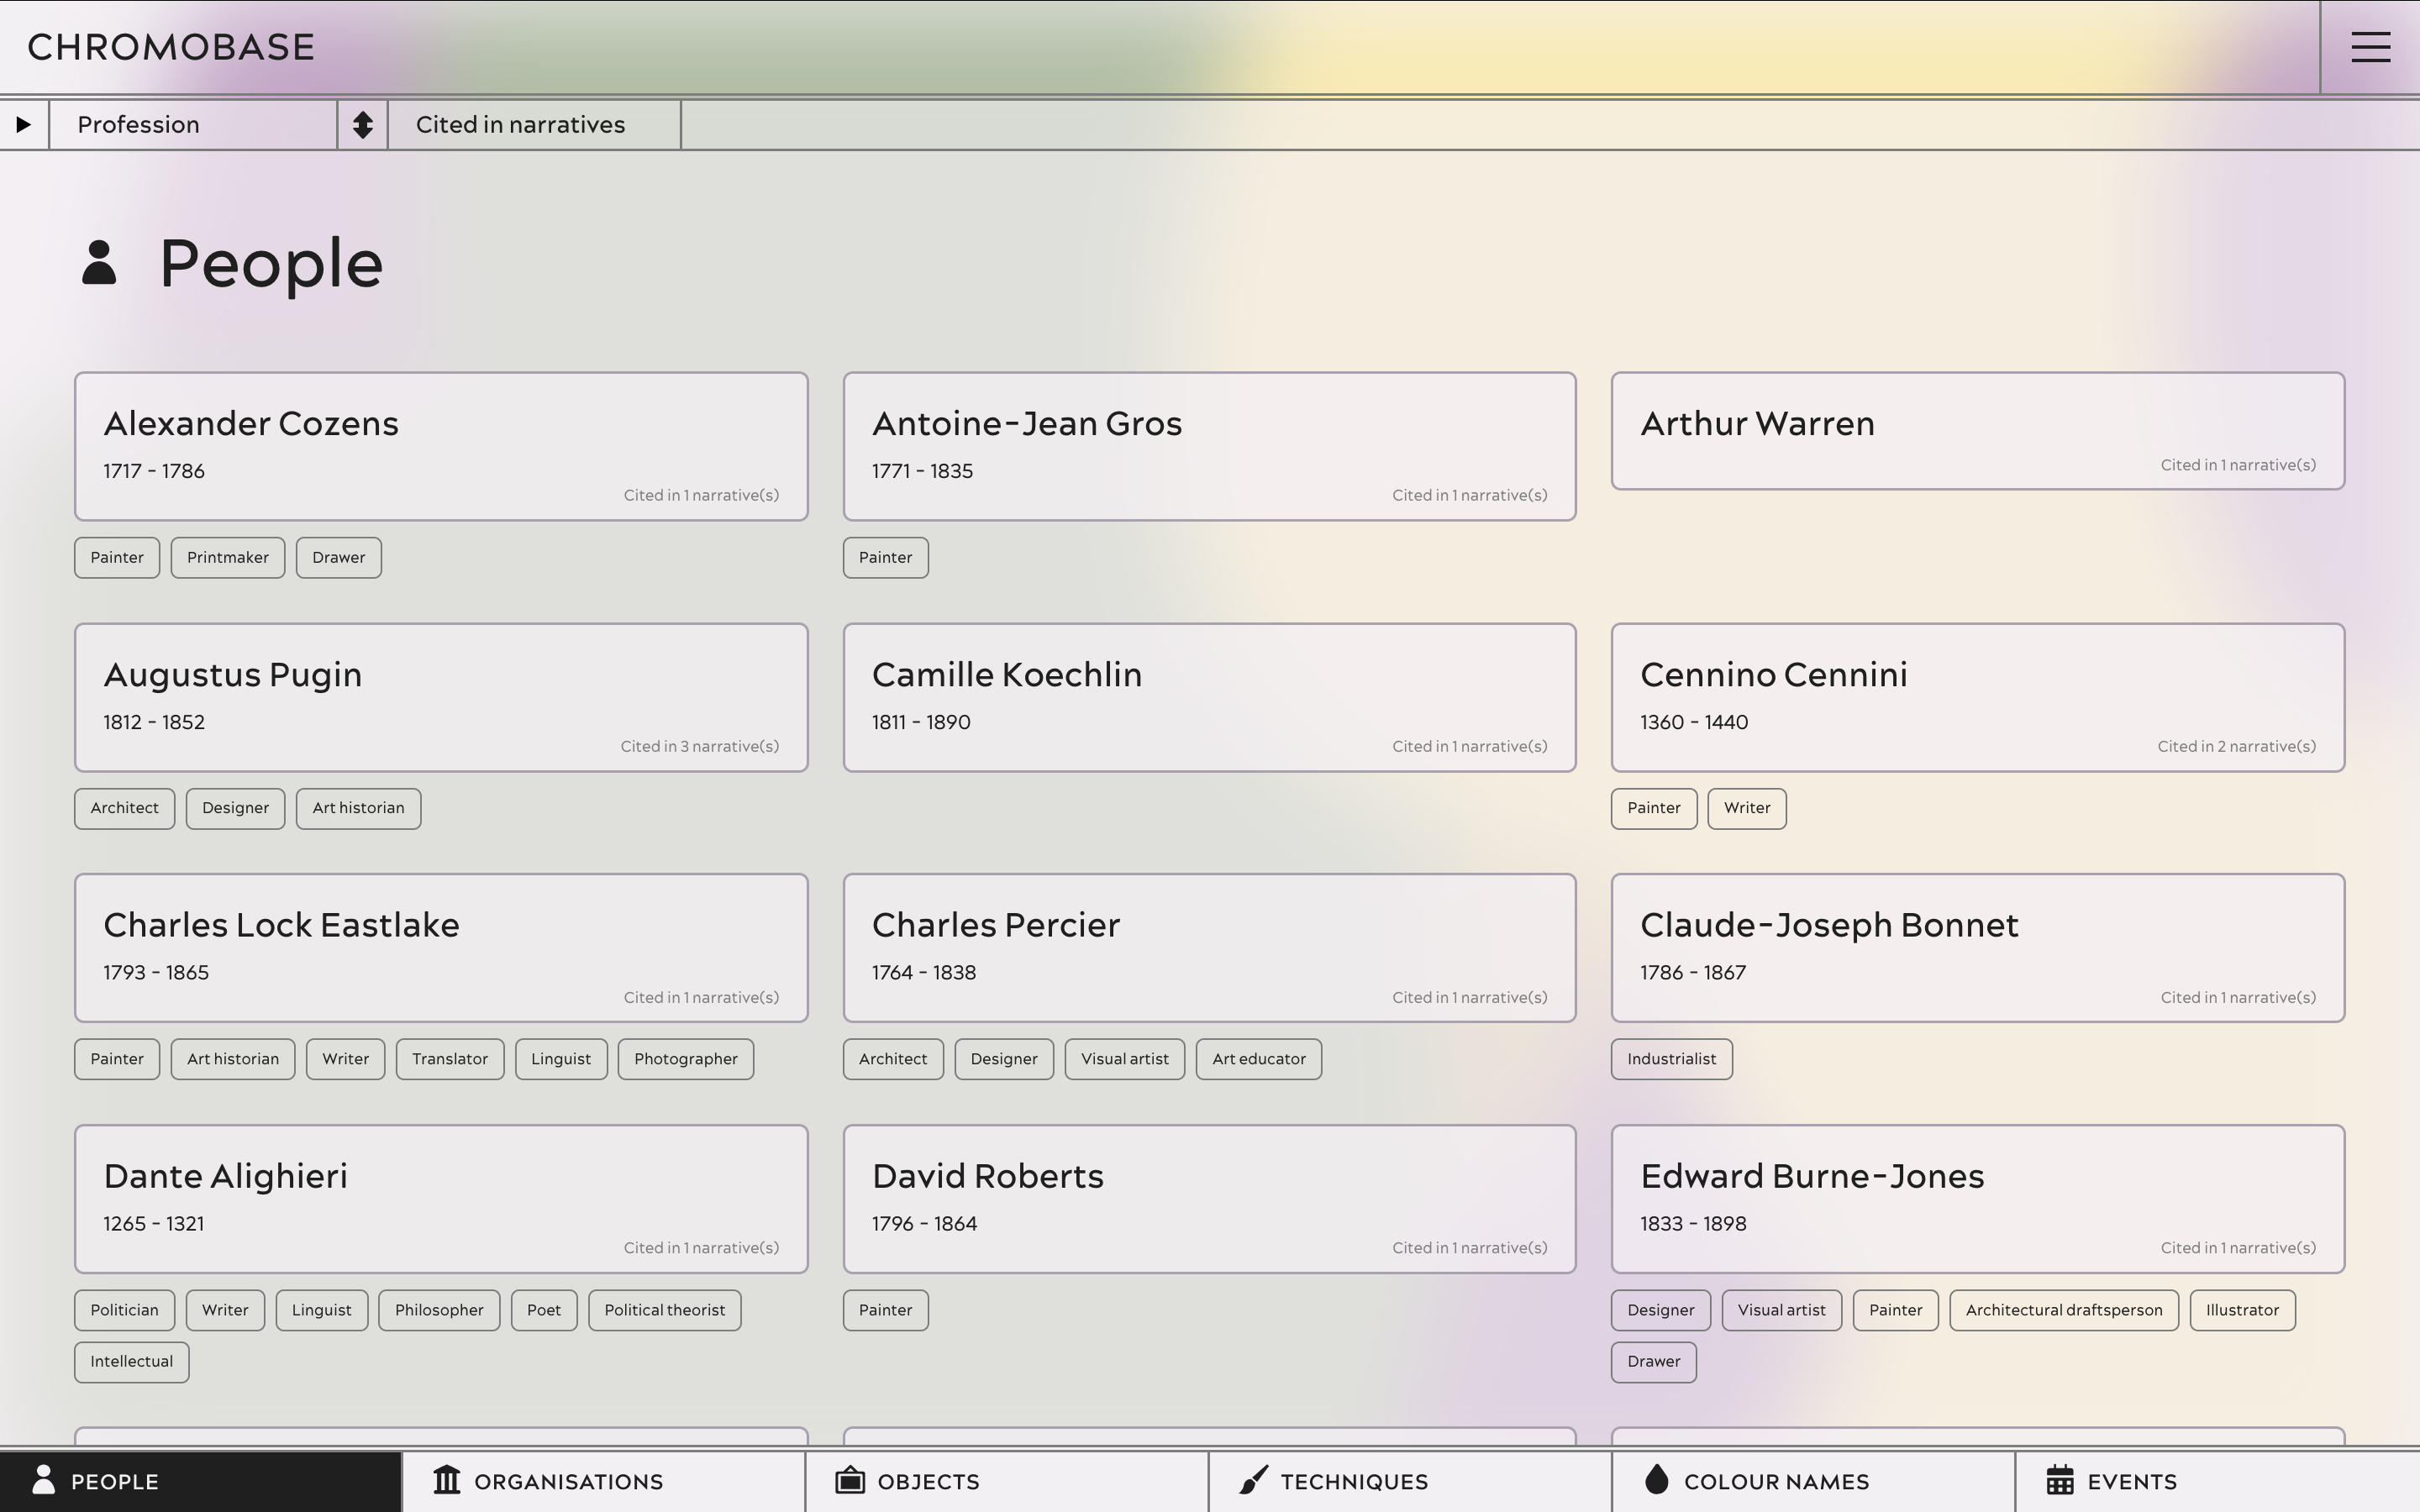Click the Colour Names icon in bottom nav
This screenshot has width=2420, height=1512.
tap(1655, 1481)
